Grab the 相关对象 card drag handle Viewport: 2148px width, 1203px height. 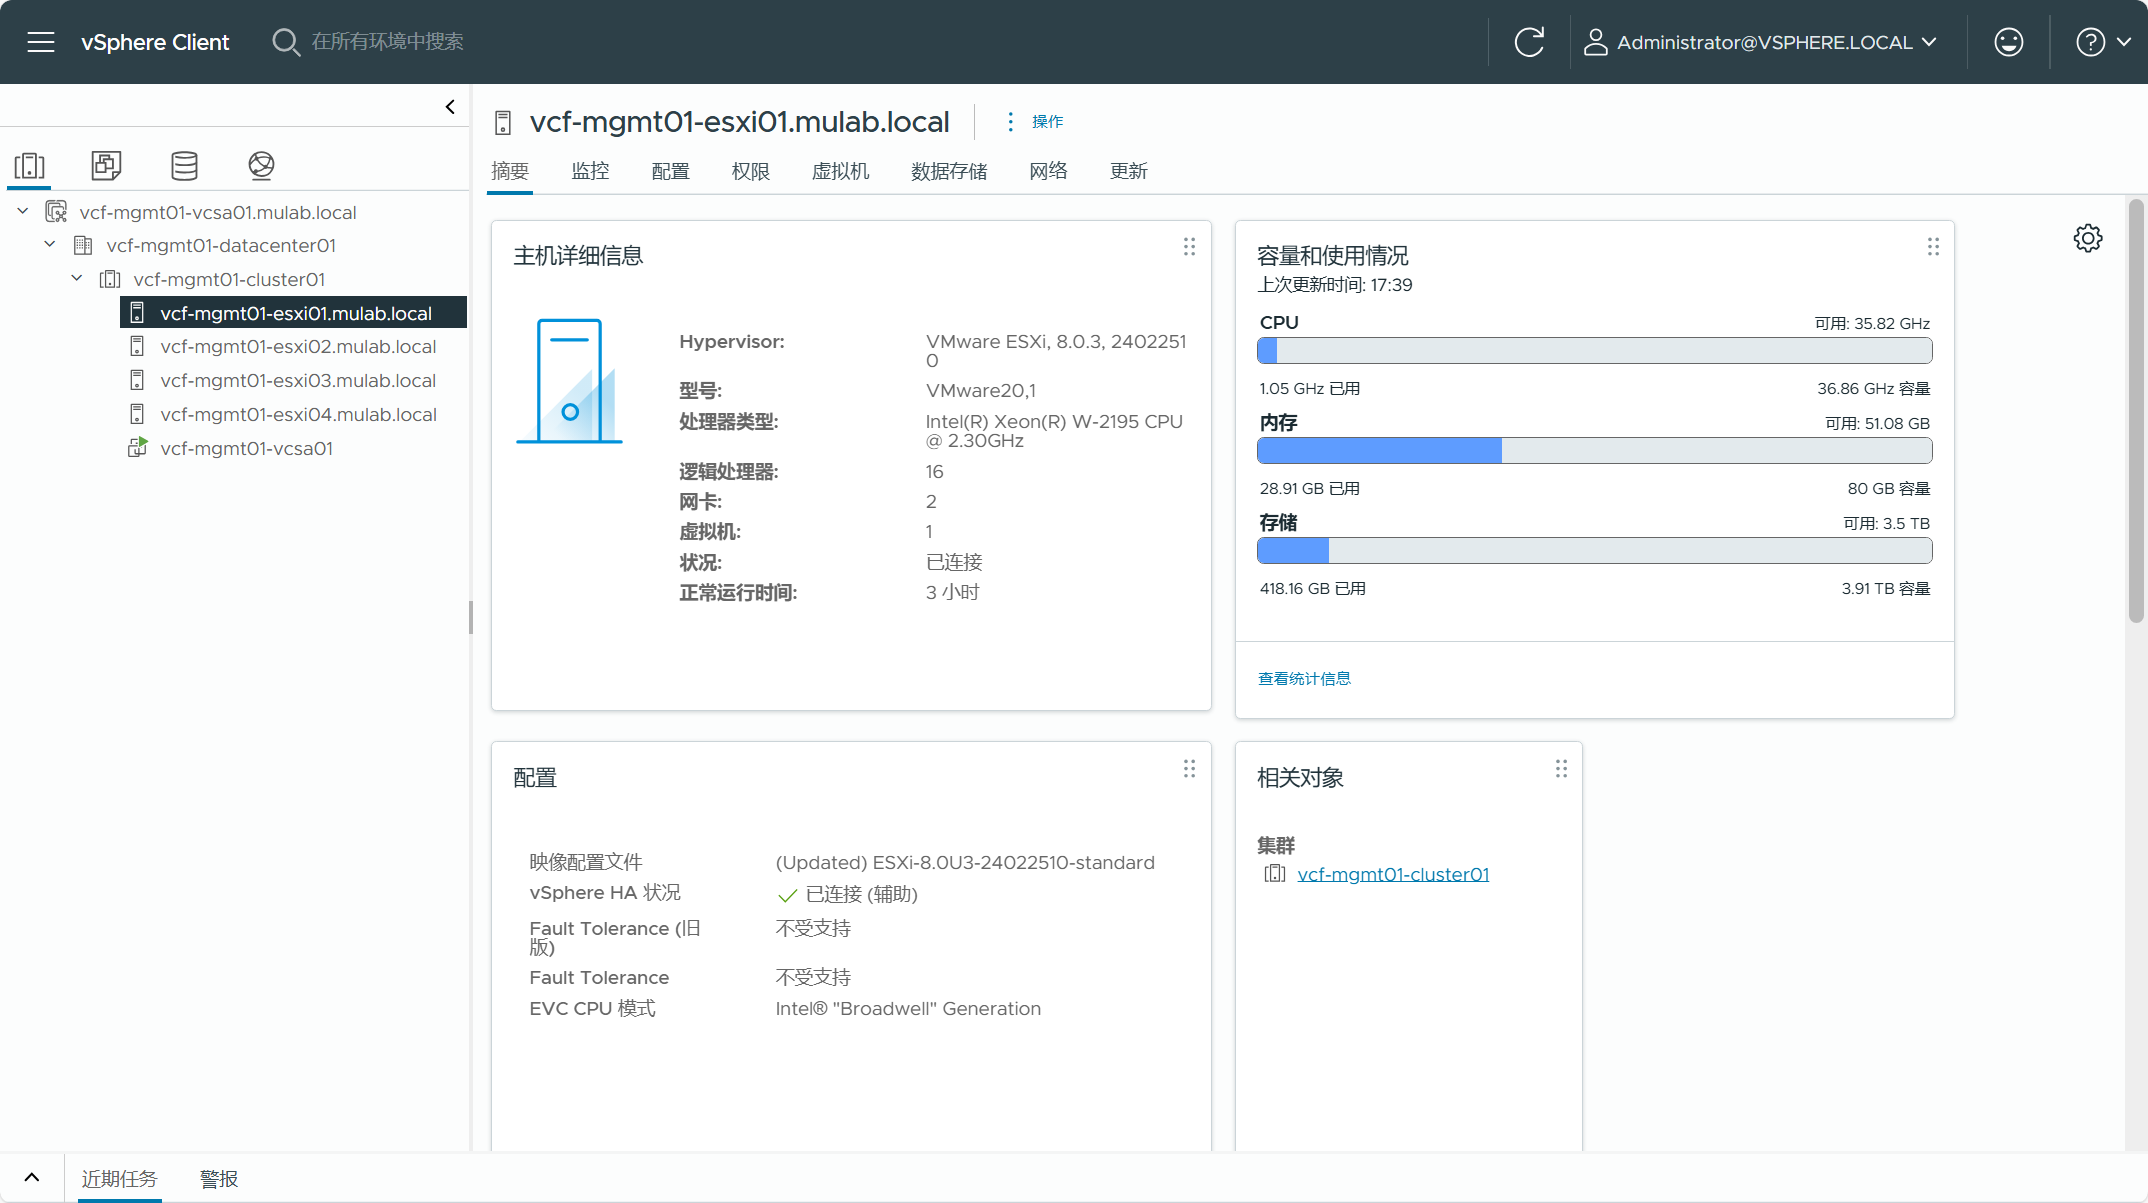point(1561,769)
